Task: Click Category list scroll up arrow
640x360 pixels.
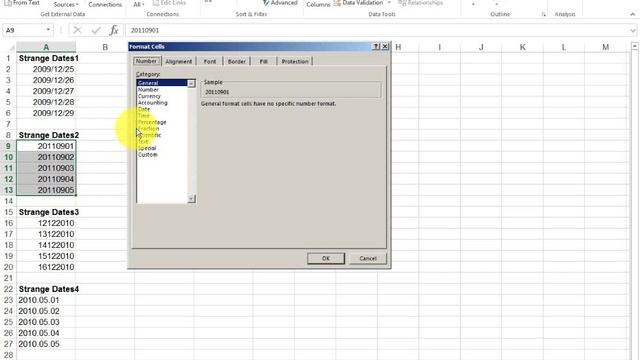Action: tap(191, 83)
